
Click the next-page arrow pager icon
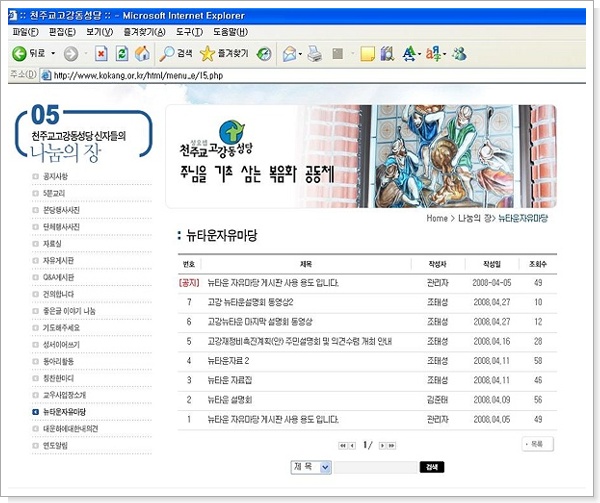(382, 446)
